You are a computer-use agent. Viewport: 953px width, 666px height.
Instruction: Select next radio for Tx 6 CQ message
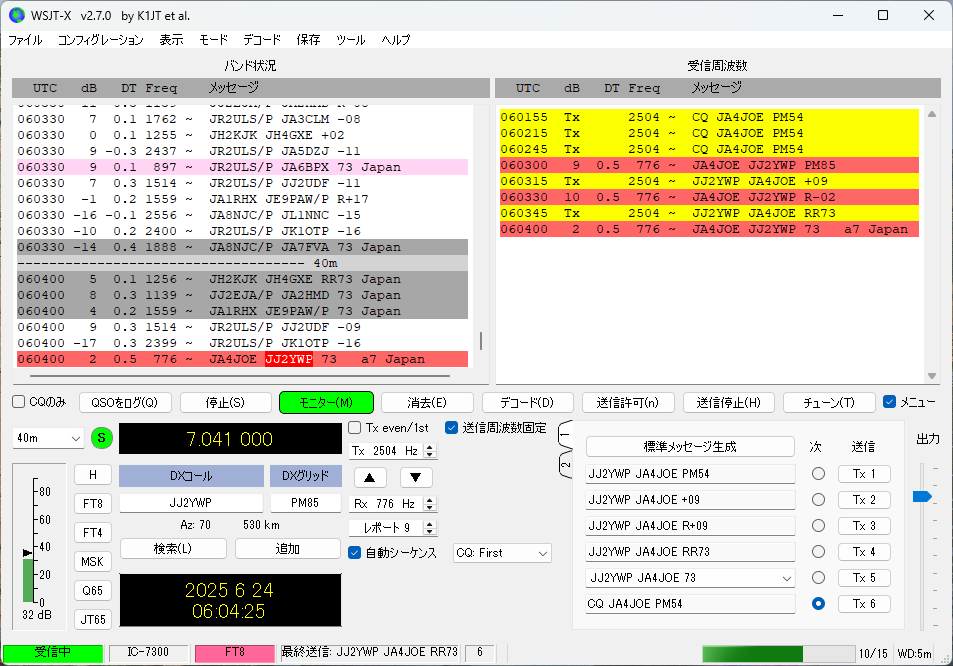coord(818,603)
